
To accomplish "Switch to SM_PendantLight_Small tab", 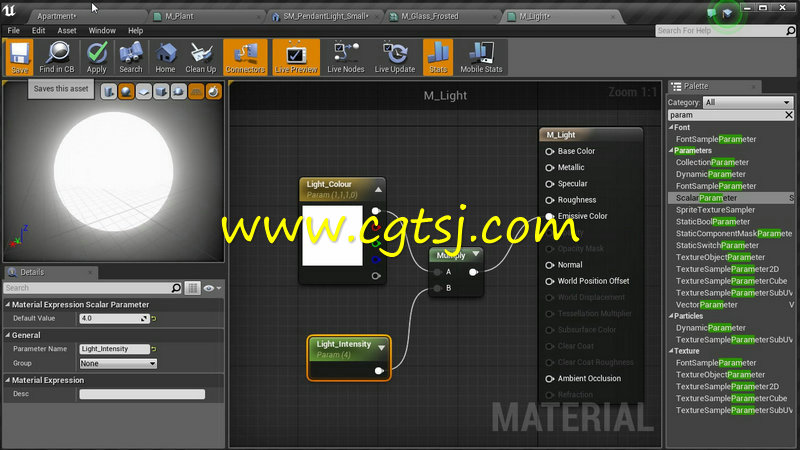I will coord(326,16).
